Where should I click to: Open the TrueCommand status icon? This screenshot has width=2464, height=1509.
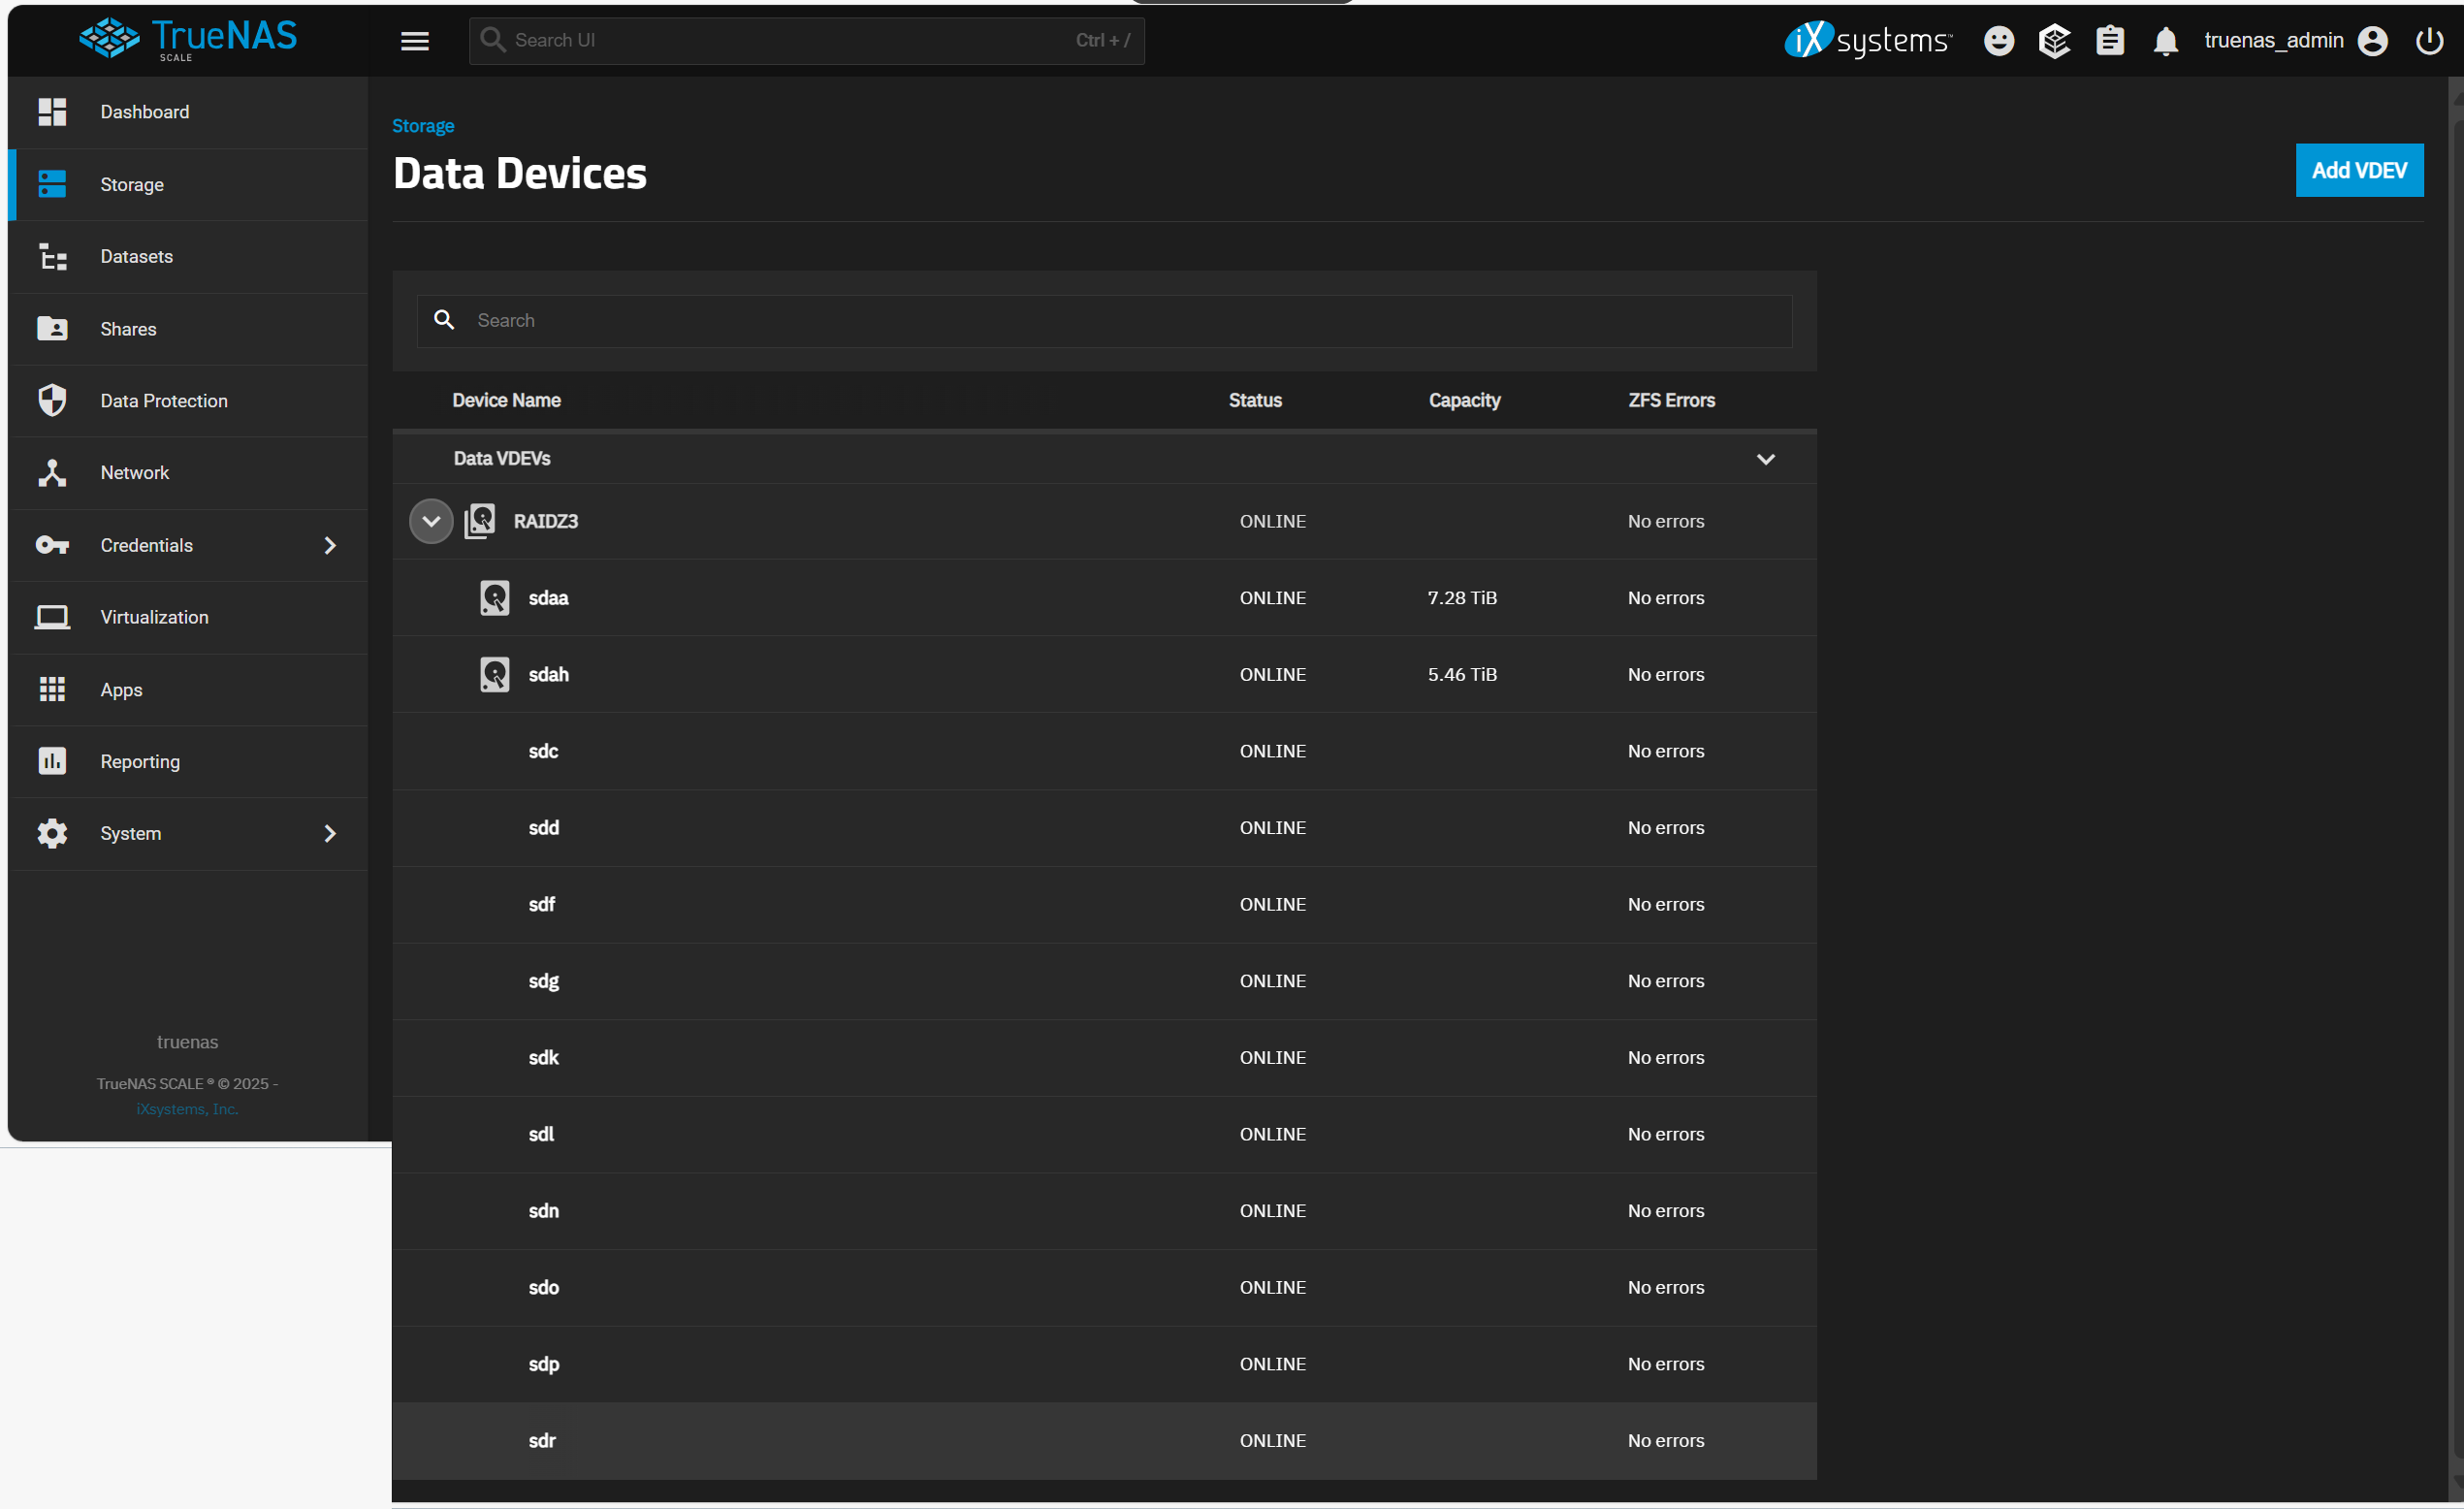pos(2054,41)
